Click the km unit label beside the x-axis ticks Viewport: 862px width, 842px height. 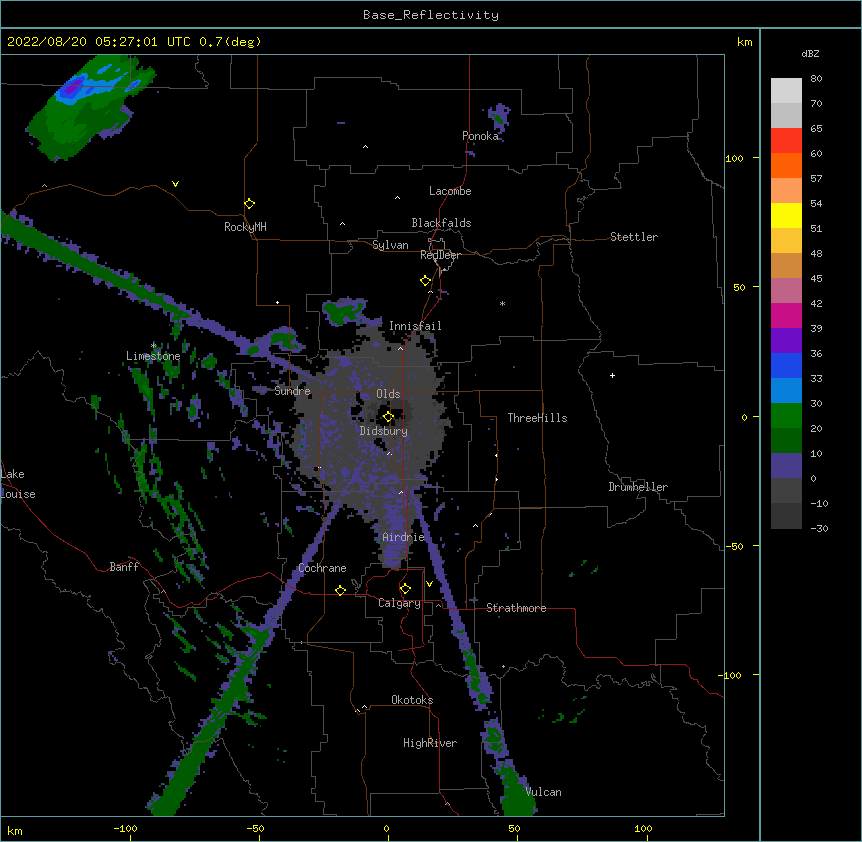click(15, 830)
